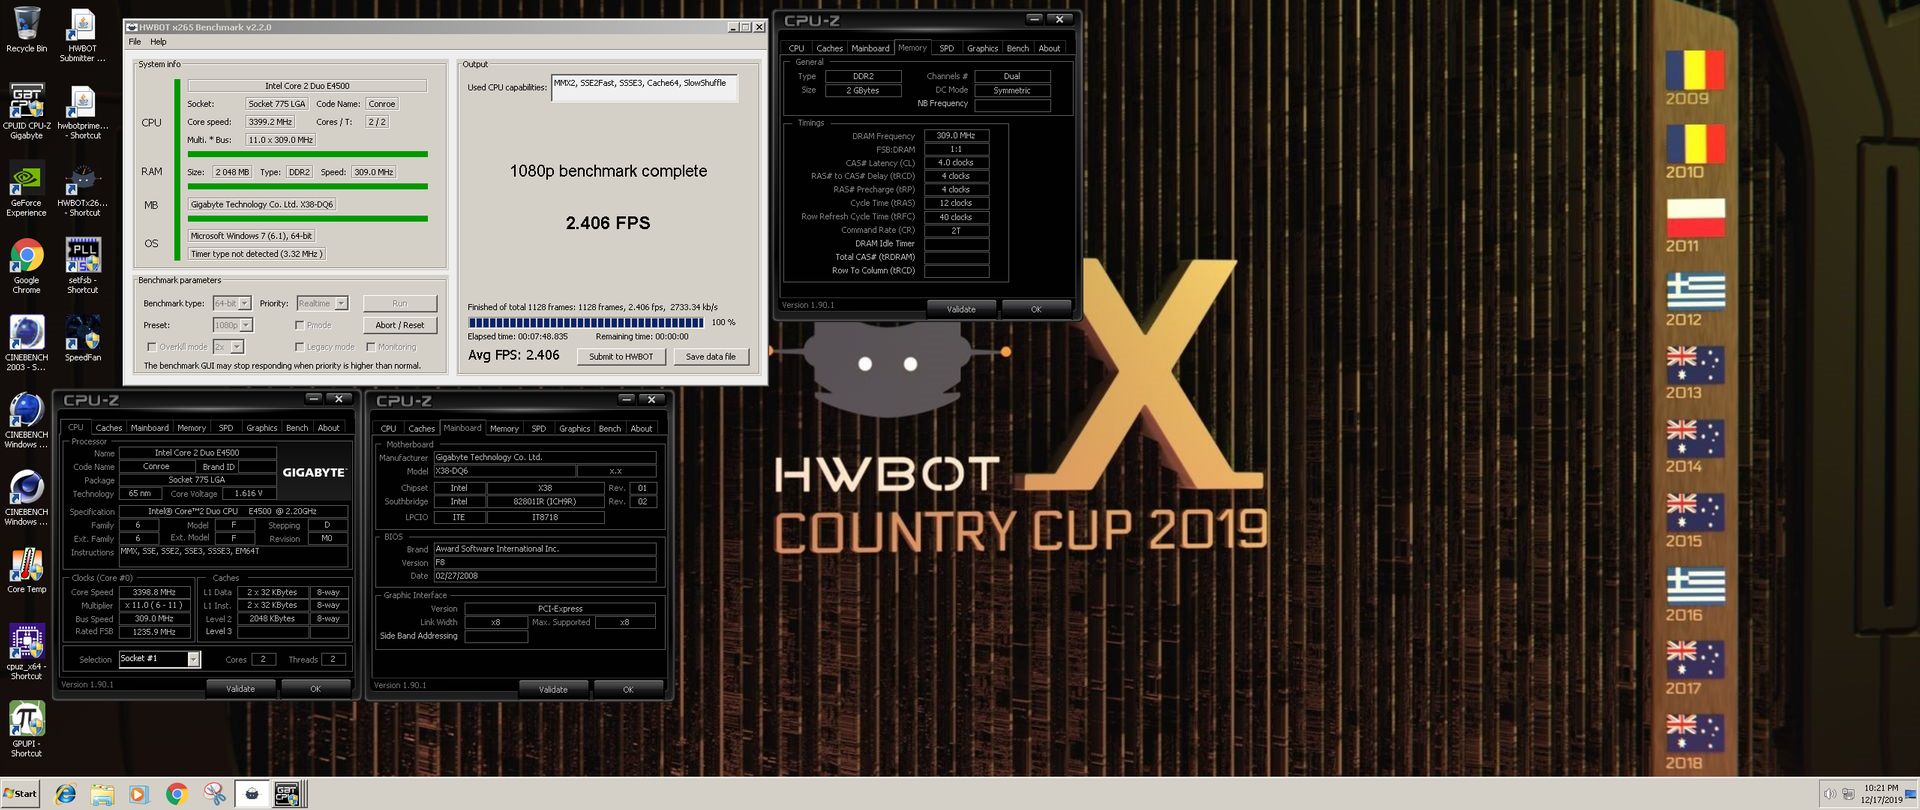Open Chrome from the taskbar
This screenshot has height=810, width=1920.
(x=177, y=794)
